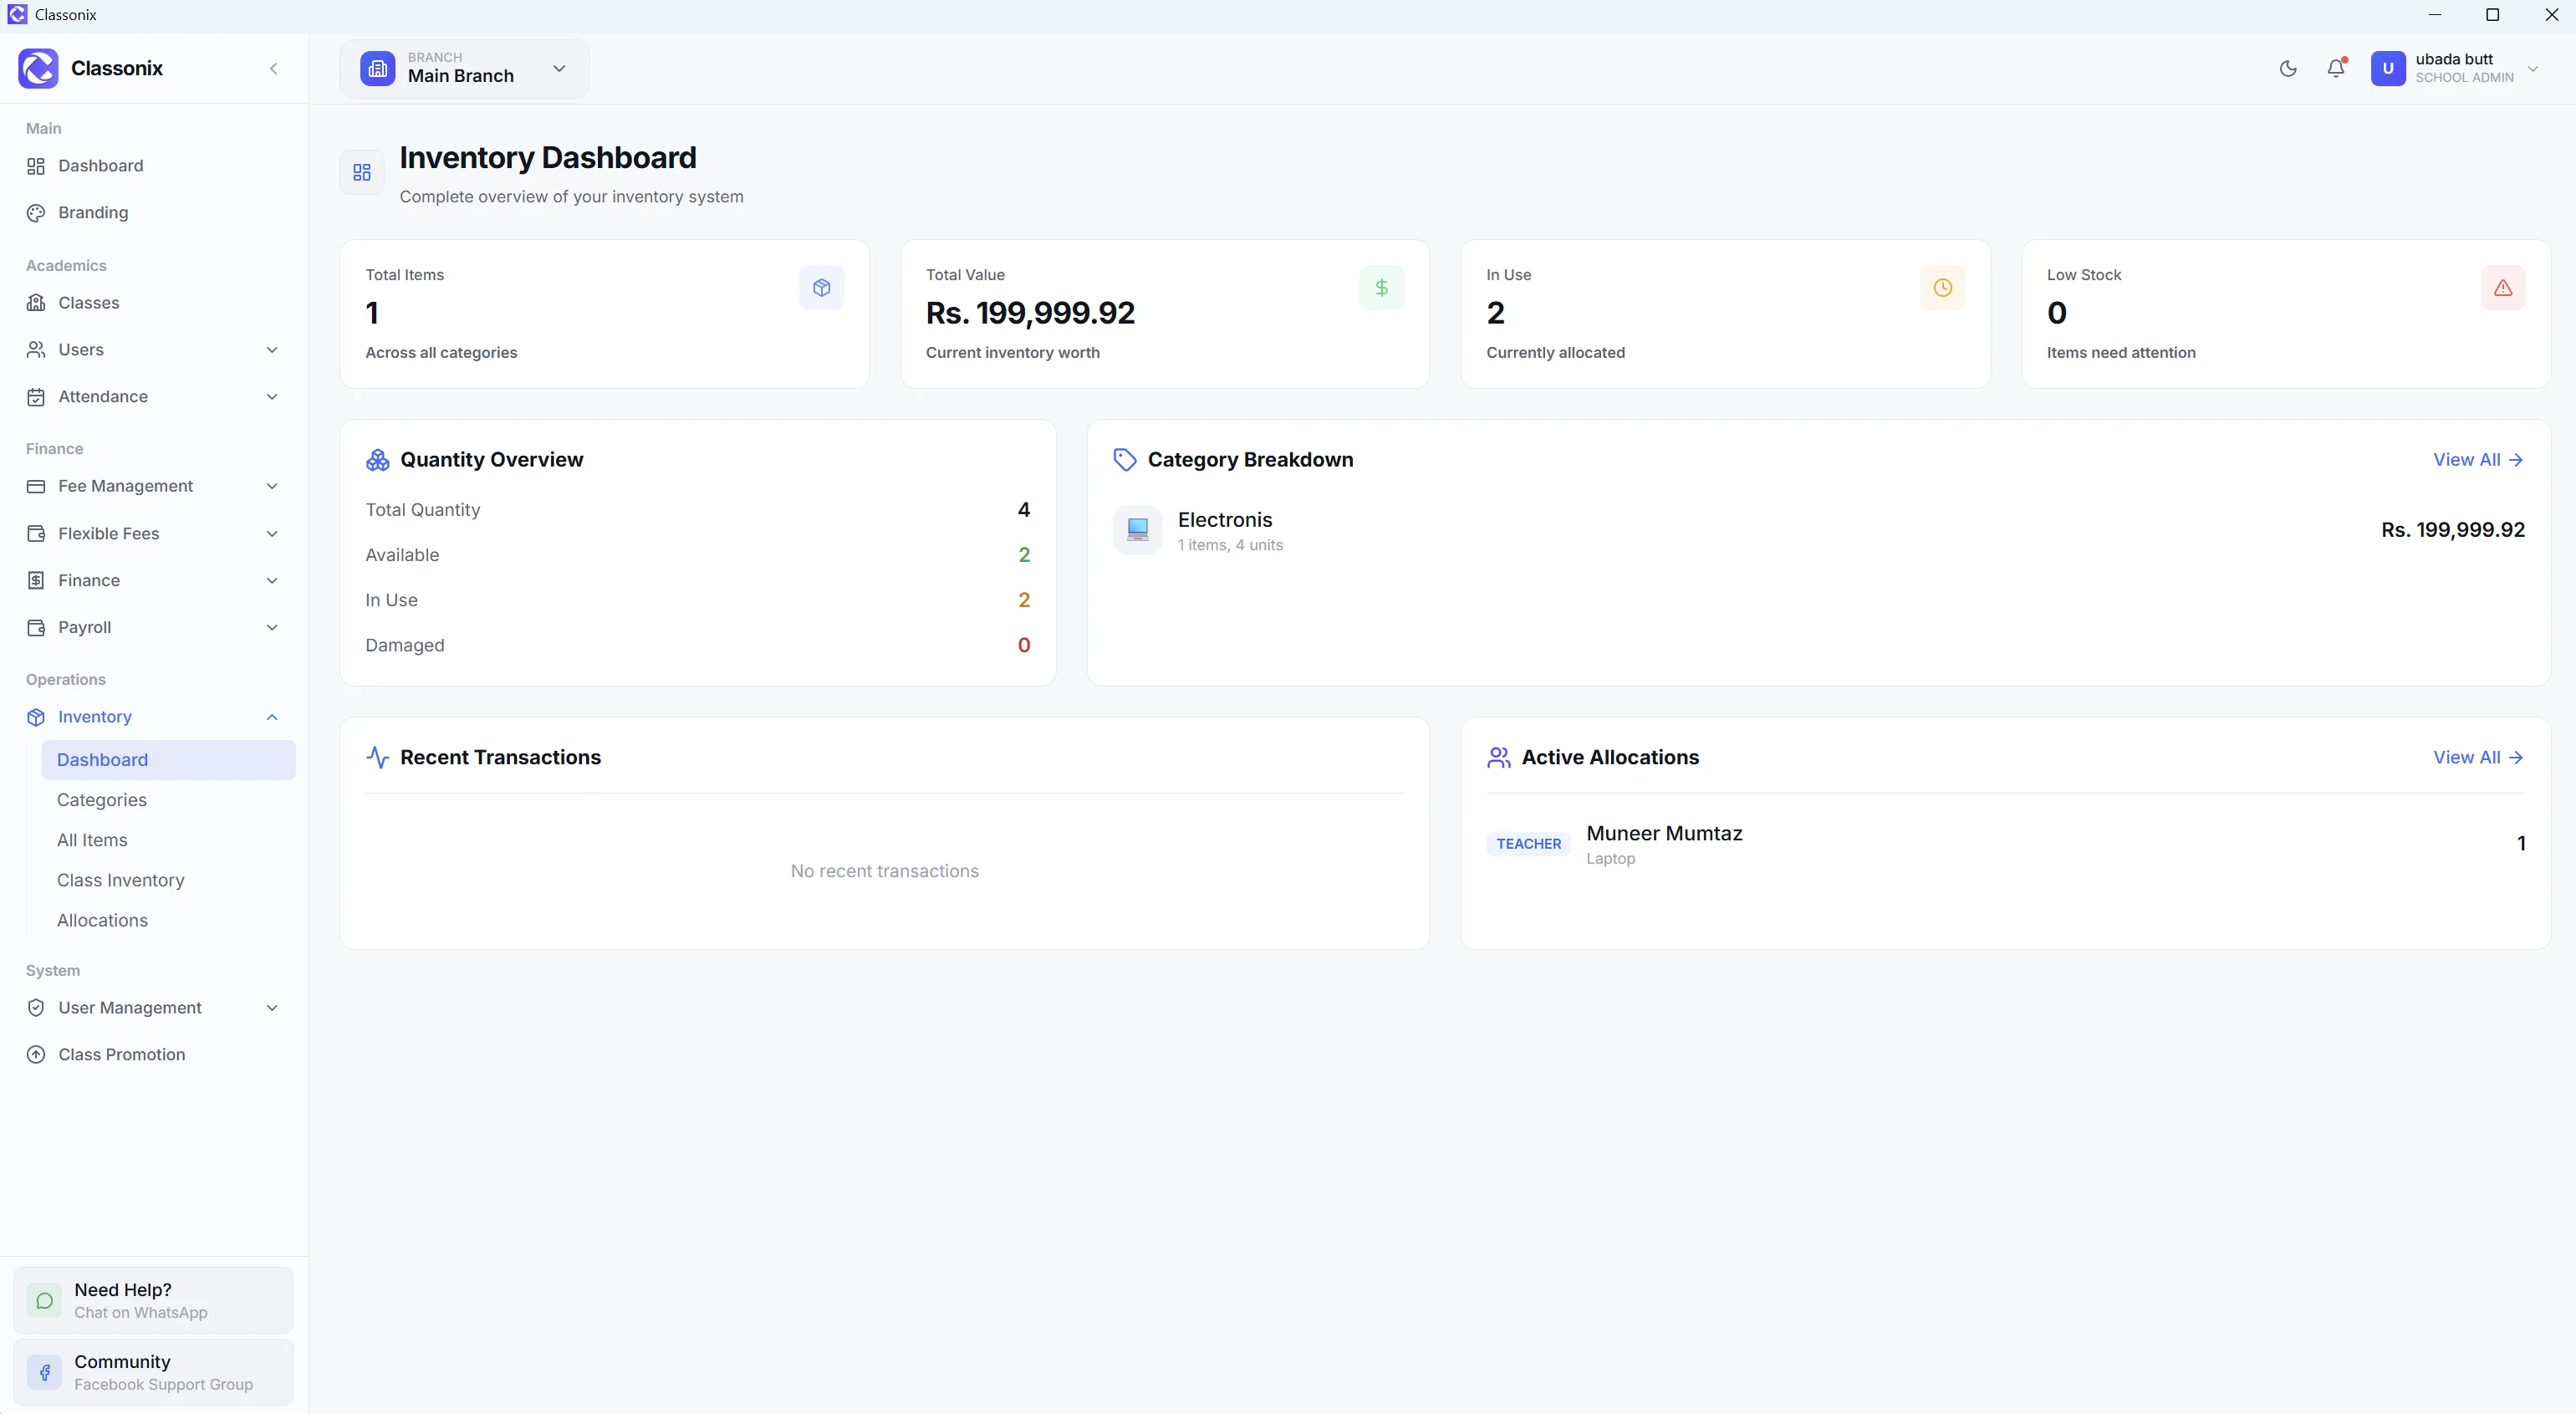This screenshot has width=2576, height=1414.
Task: Click the In Use clock icon
Action: coord(1942,288)
